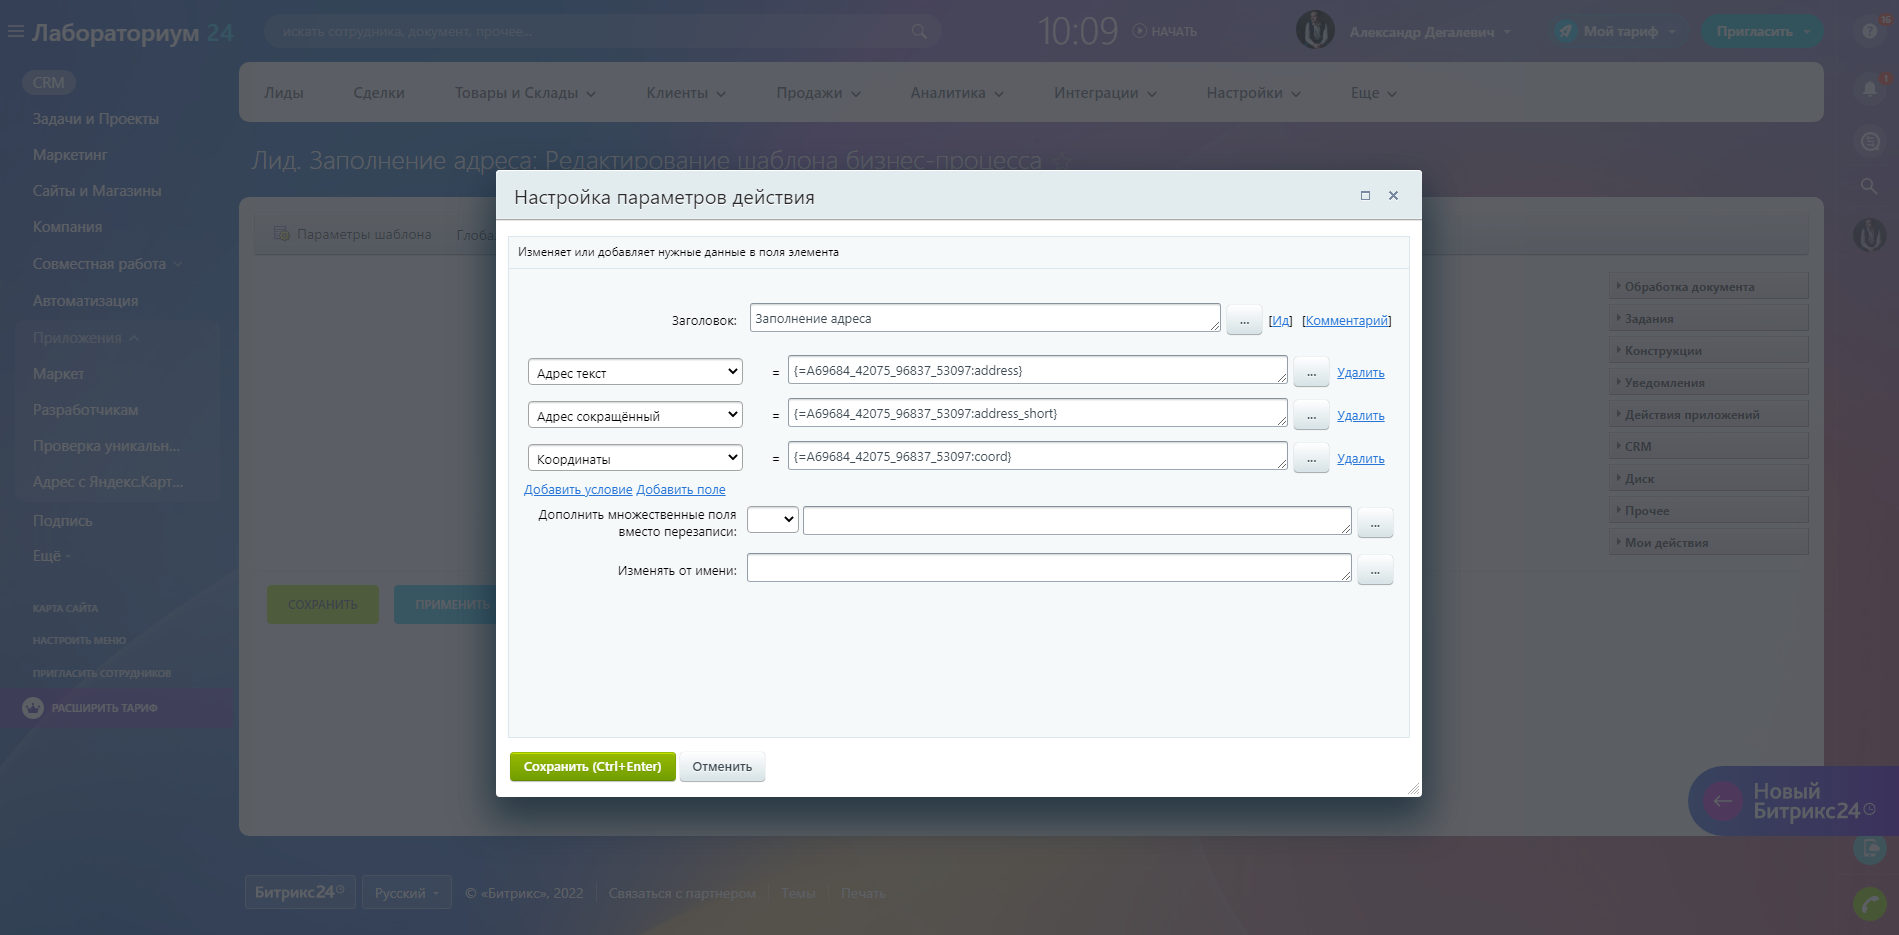Image resolution: width=1899 pixels, height=935 pixels.
Task: Open the Интеграции menu
Action: pyautogui.click(x=1105, y=93)
